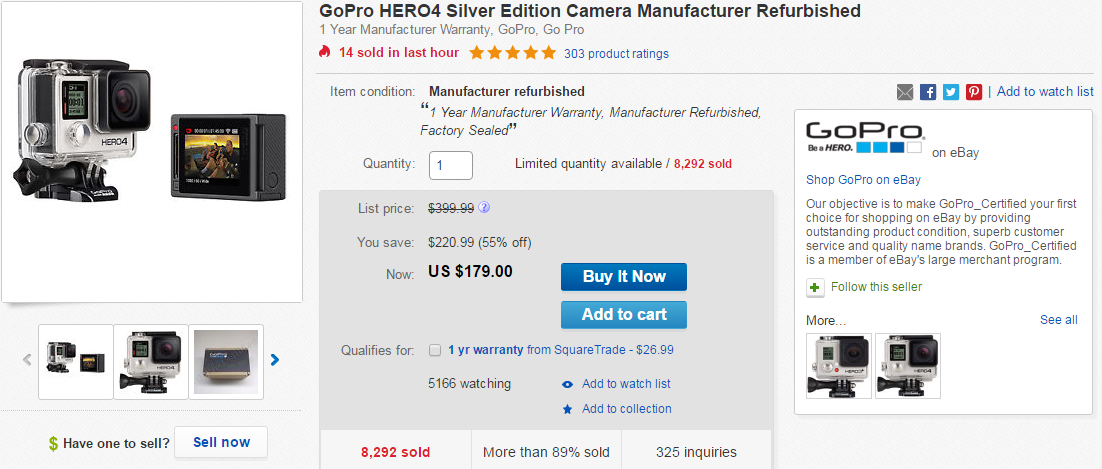Click the eye icon beside watch list

[x=568, y=384]
